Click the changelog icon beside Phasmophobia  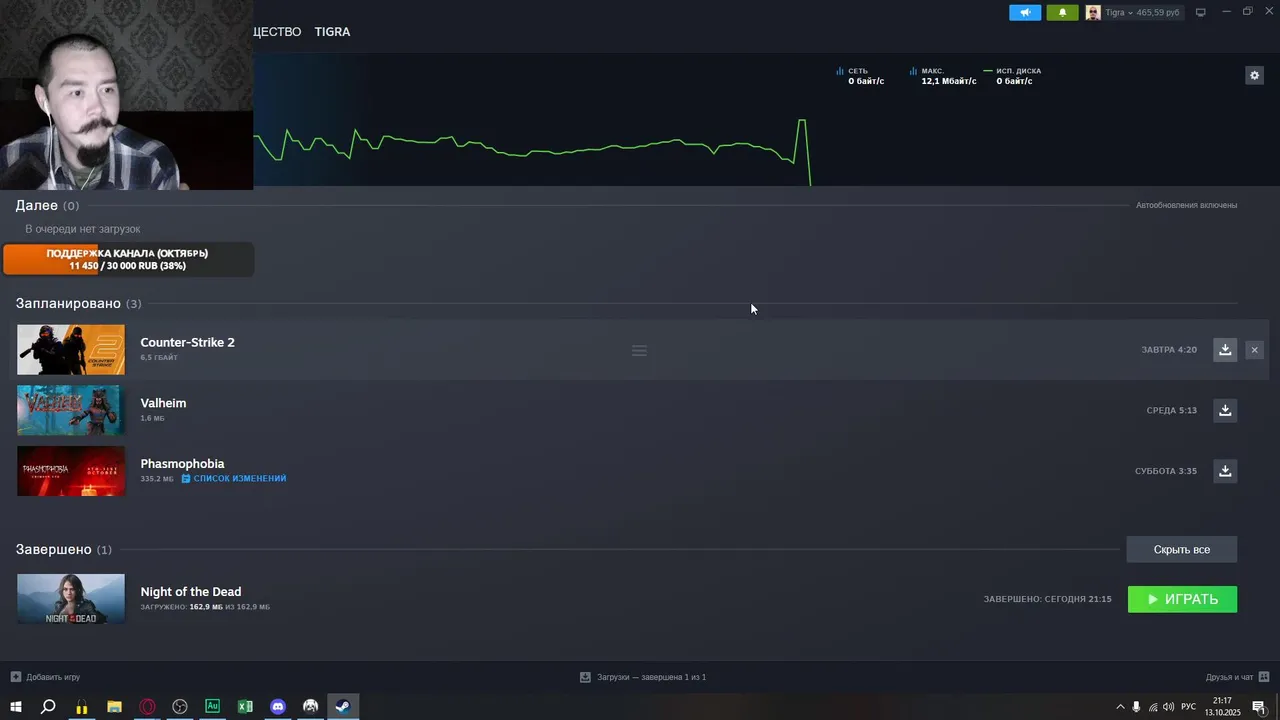[186, 479]
